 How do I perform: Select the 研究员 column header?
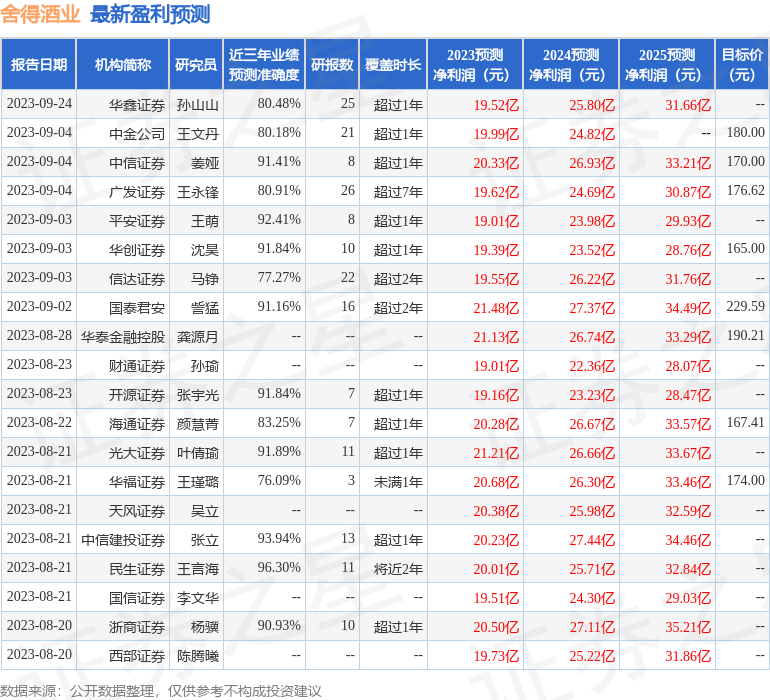click(196, 64)
